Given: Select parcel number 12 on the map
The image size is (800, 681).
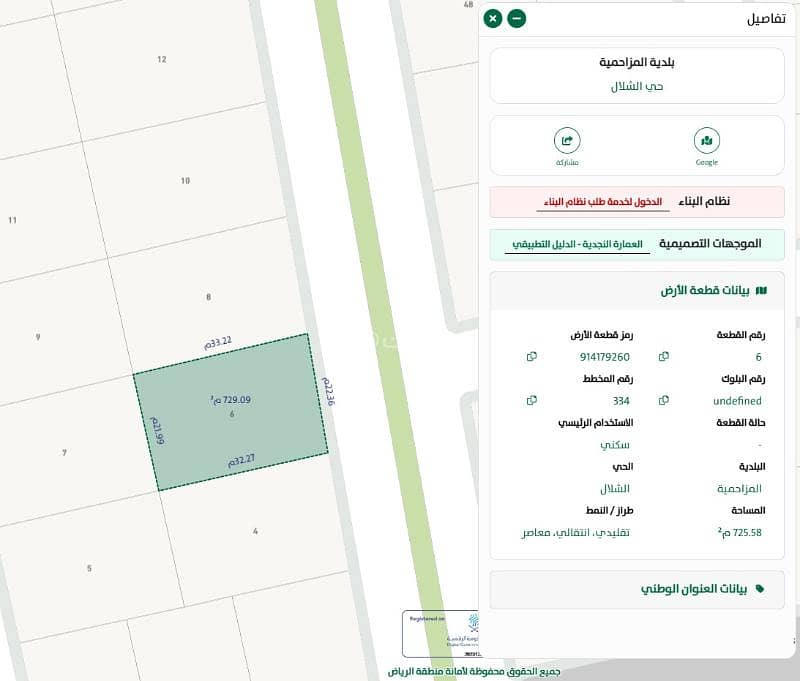Looking at the screenshot, I should [162, 60].
